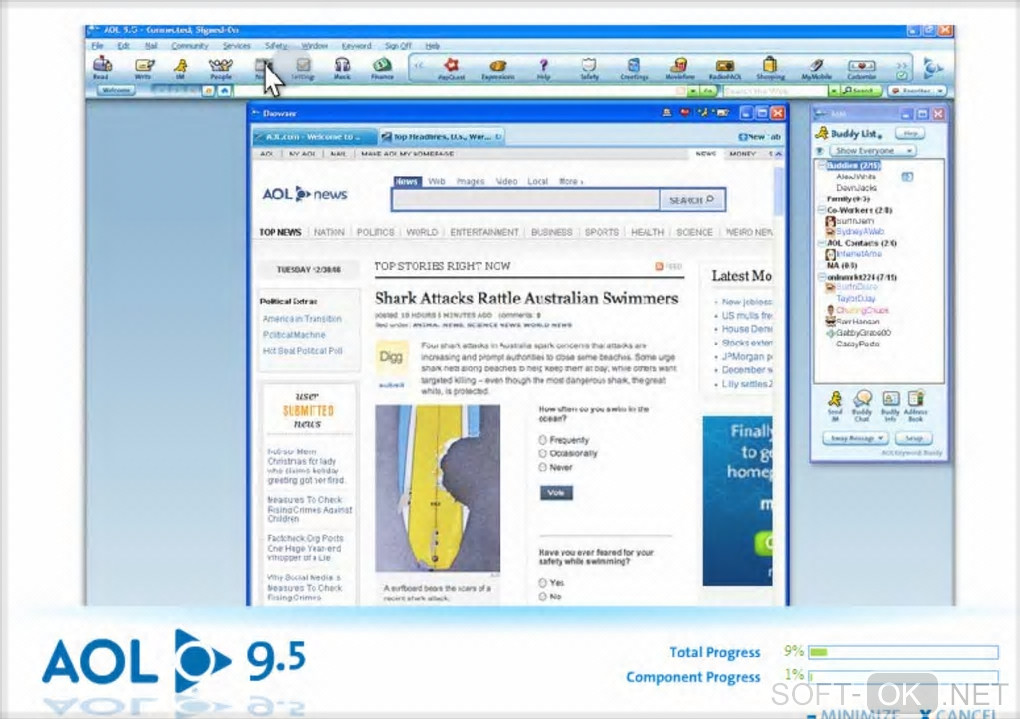Select Yes for the safety poll
1020x719 pixels.
click(543, 582)
